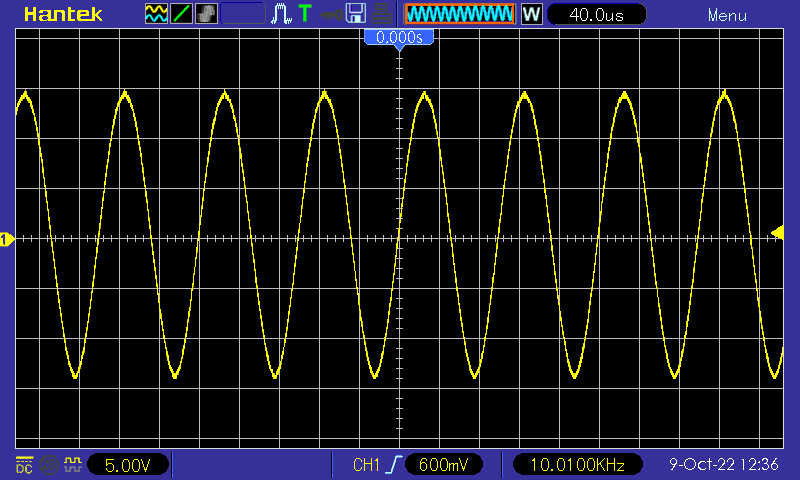Click the DC coupling icon
The height and width of the screenshot is (480, 800).
(24, 465)
